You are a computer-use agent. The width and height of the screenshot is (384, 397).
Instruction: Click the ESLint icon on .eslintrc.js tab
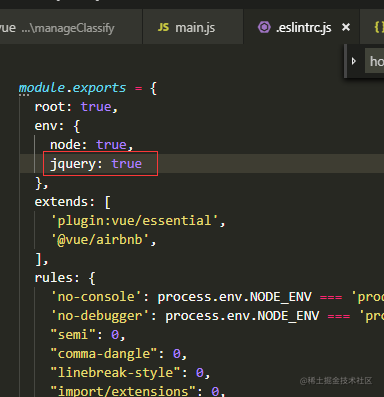pyautogui.click(x=264, y=27)
